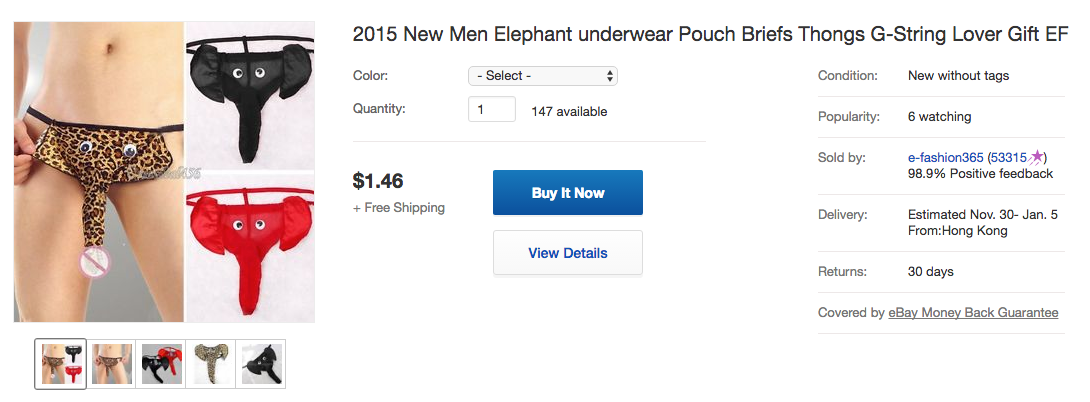This screenshot has width=1090, height=402.
Task: Select the first gallery thumbnail
Action: click(x=59, y=364)
